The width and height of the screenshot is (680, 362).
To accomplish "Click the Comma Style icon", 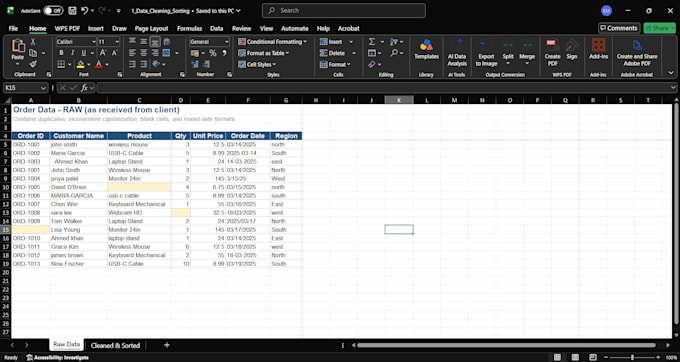I will (x=224, y=53).
